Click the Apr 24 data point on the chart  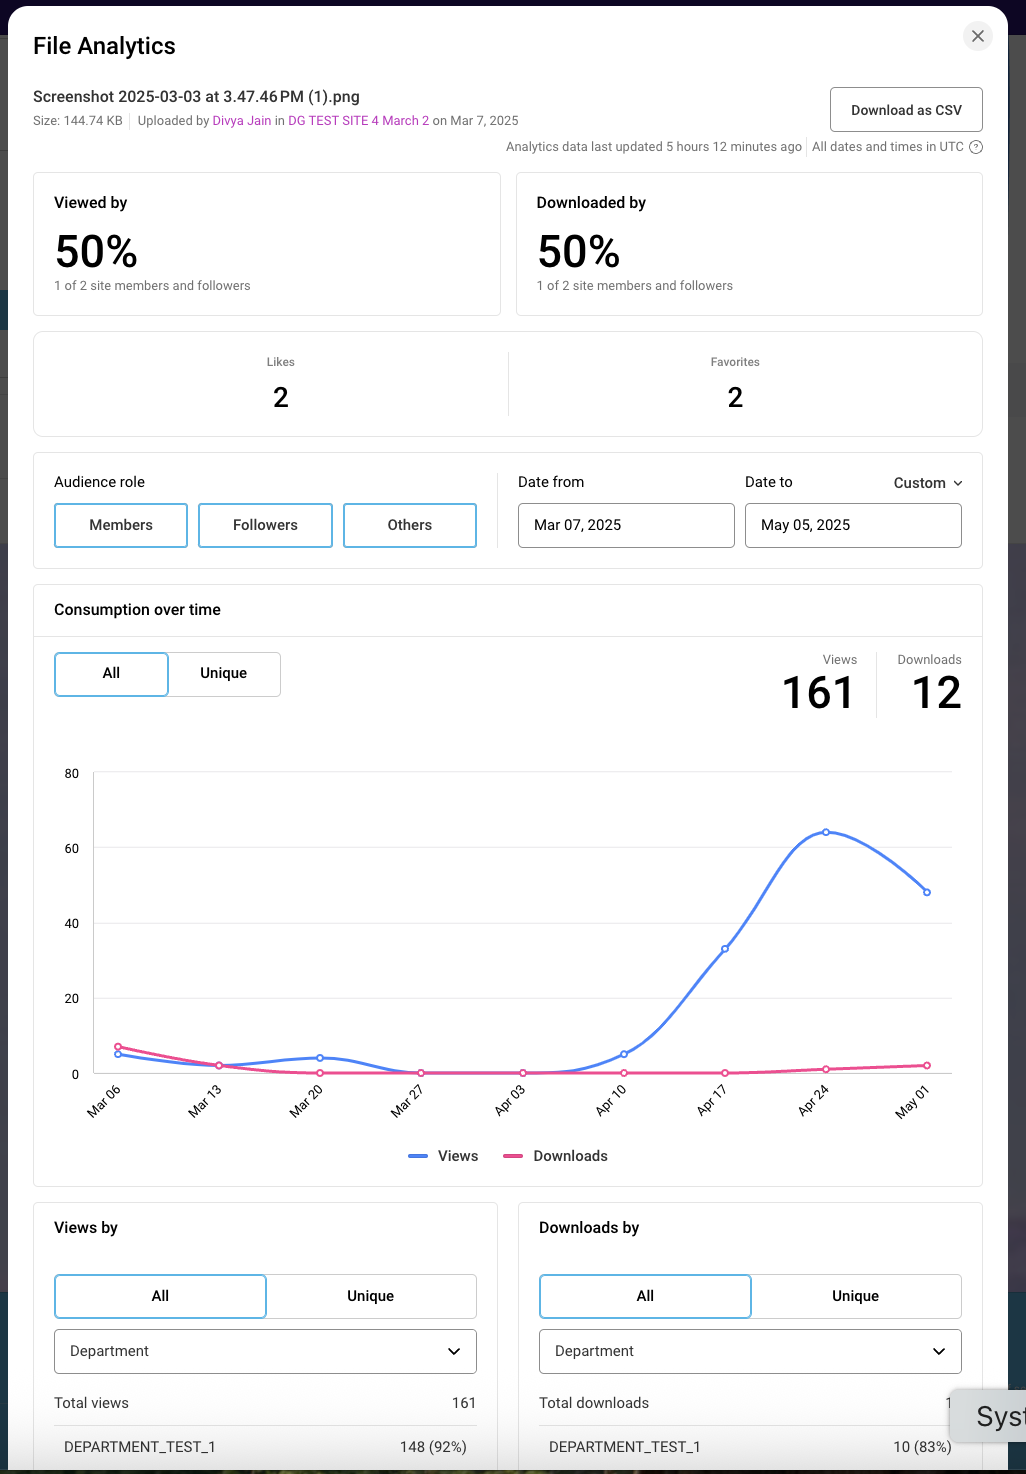tap(826, 832)
